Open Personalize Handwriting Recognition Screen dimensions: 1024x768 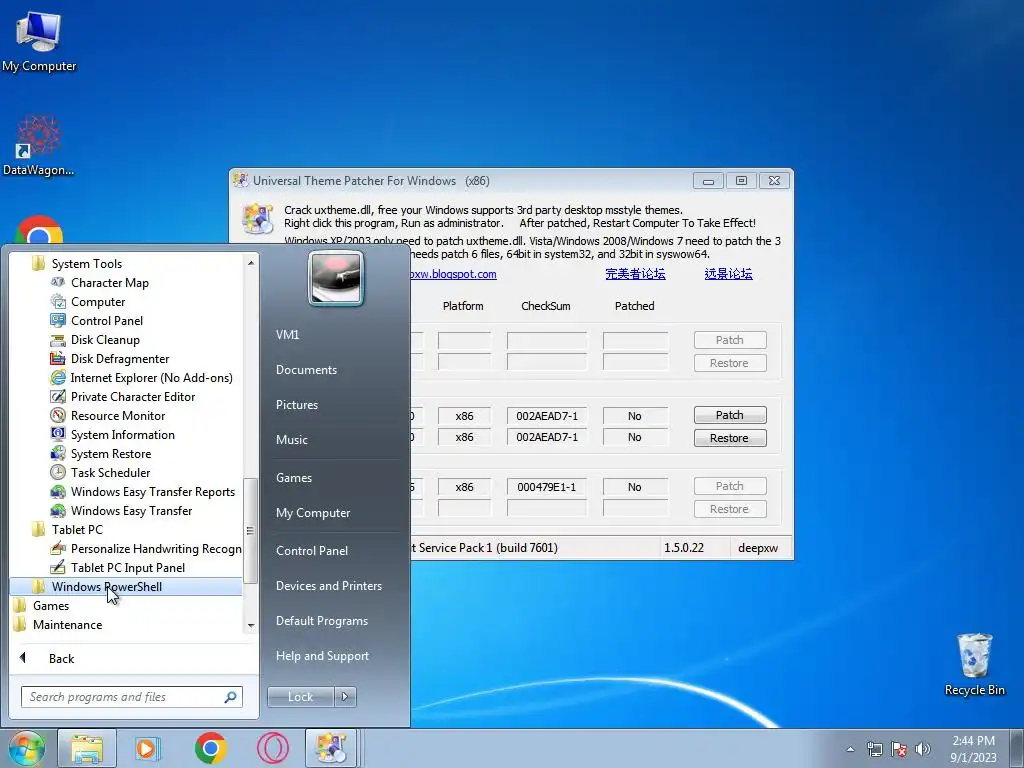(155, 549)
